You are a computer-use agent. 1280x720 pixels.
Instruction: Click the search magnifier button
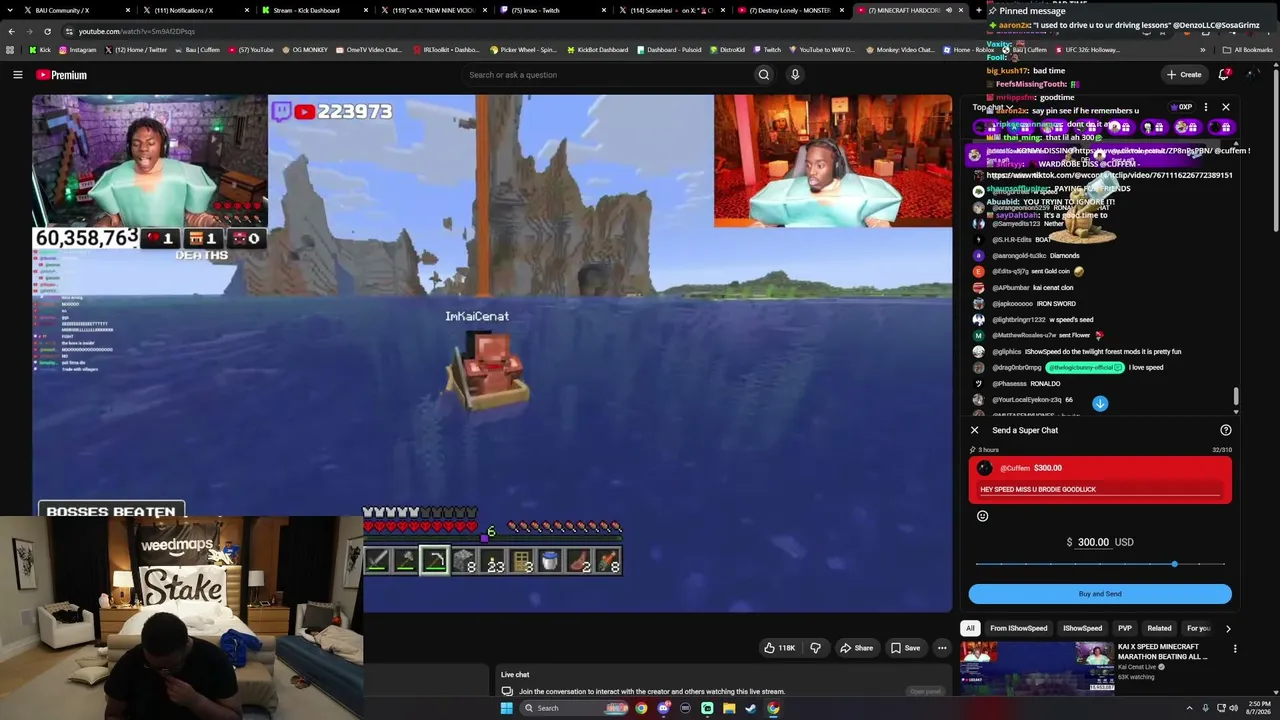click(x=764, y=75)
